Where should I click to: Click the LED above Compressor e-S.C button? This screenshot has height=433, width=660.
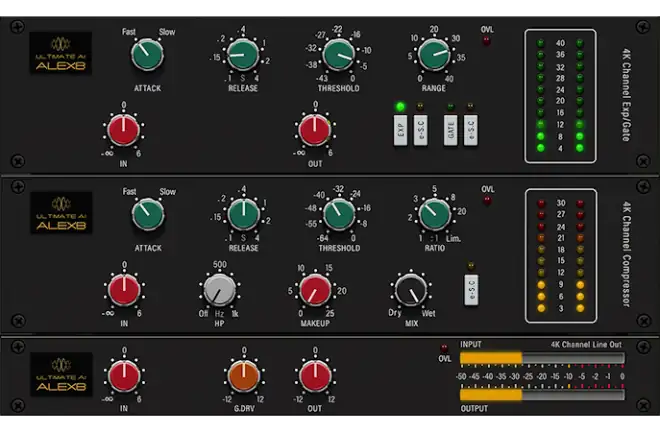(x=471, y=266)
